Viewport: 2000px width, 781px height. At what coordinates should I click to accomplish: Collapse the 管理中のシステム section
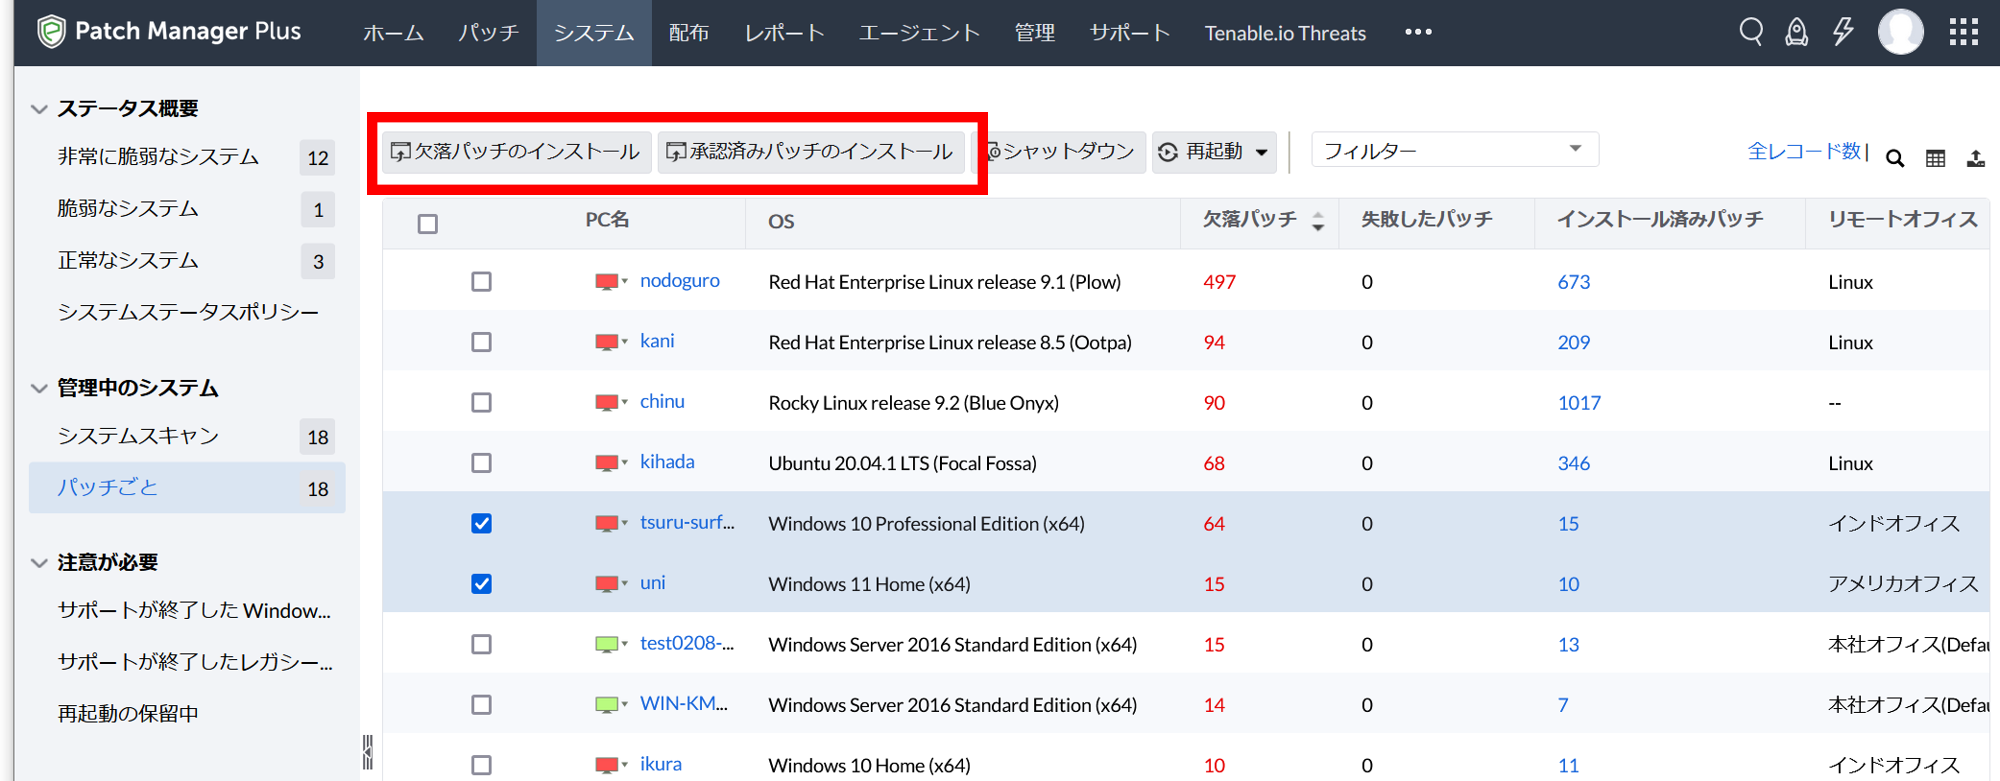click(x=39, y=388)
